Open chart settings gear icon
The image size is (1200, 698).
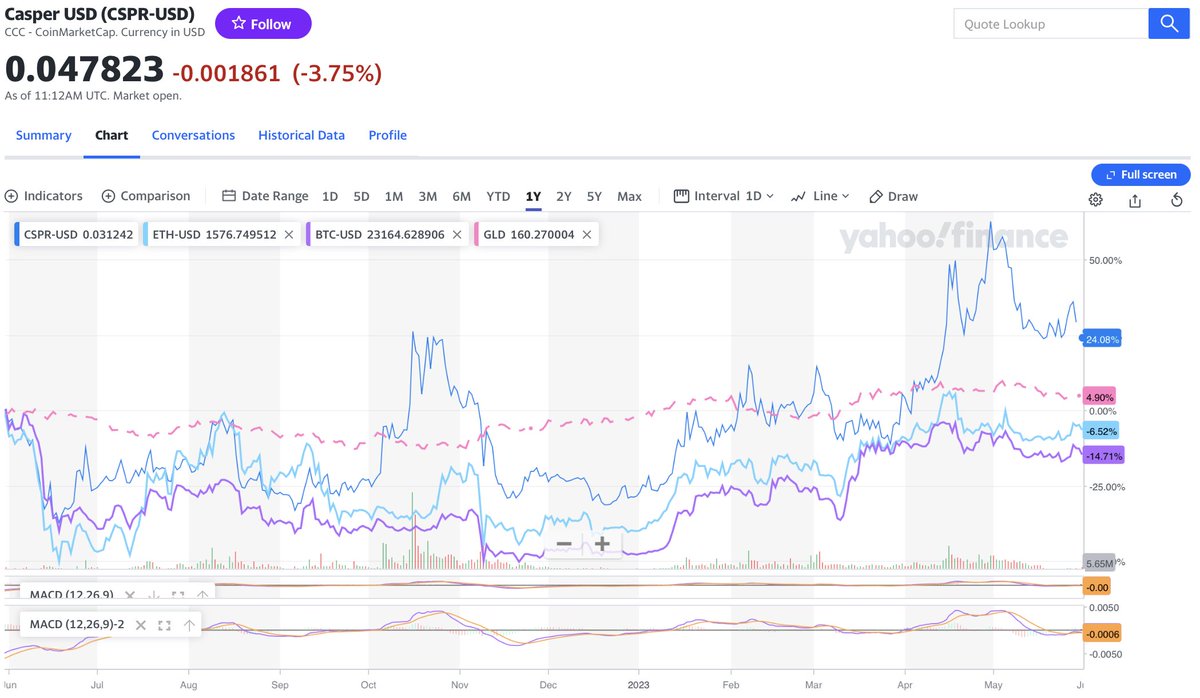(x=1095, y=200)
